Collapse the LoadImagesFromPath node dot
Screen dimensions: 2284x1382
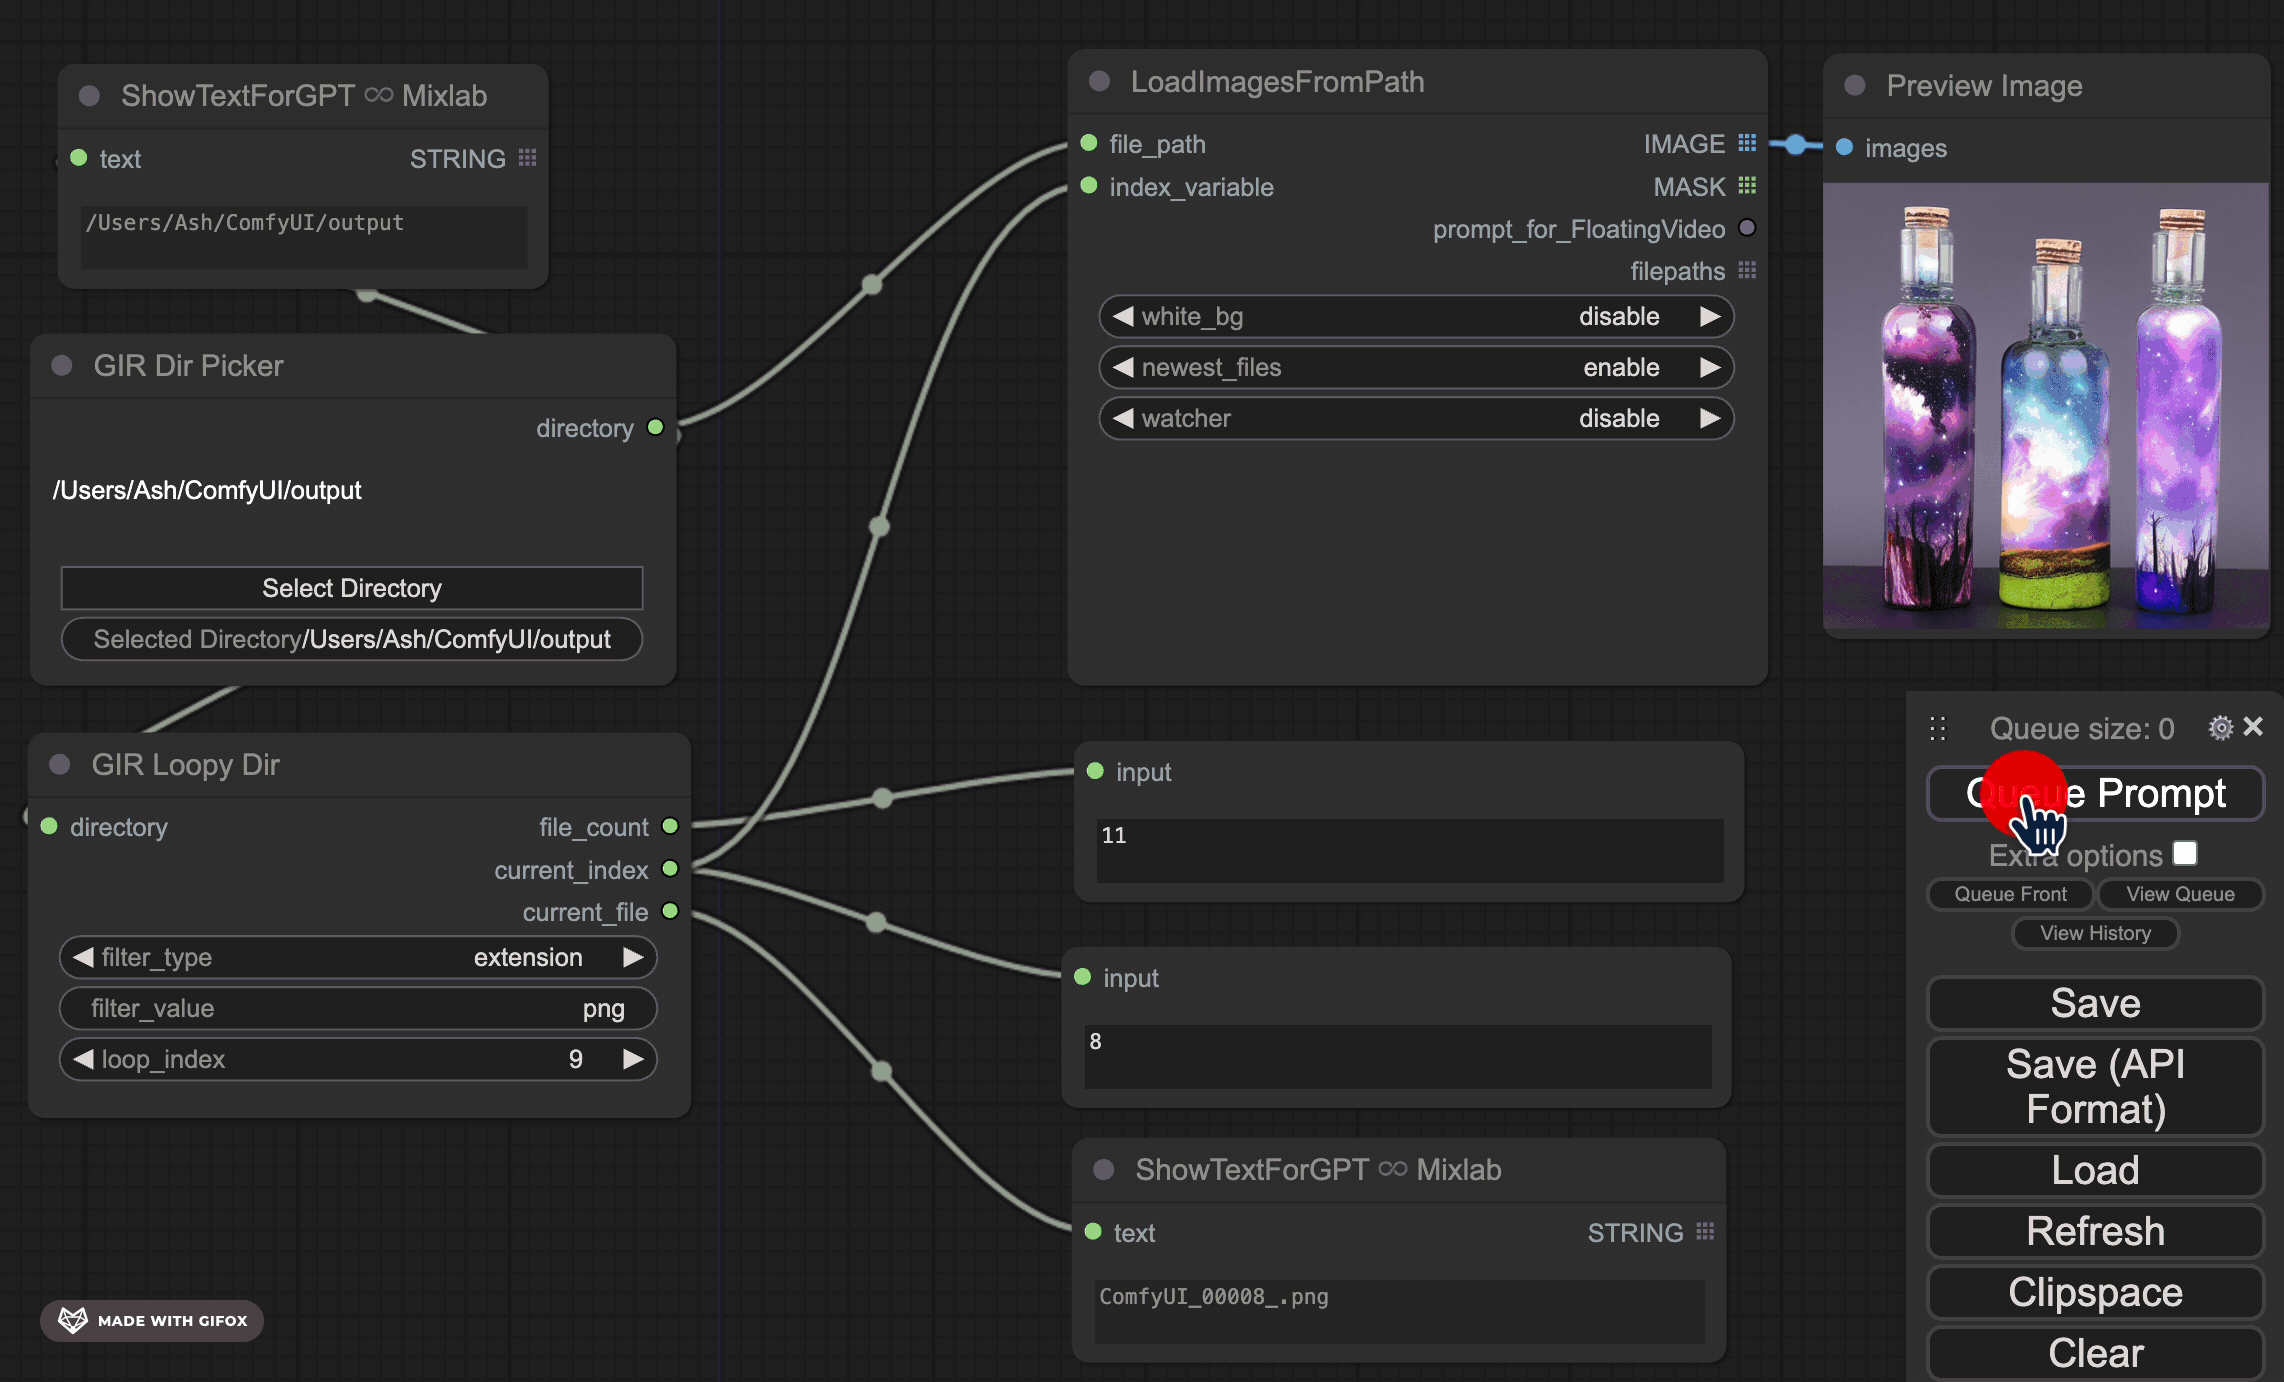1099,82
